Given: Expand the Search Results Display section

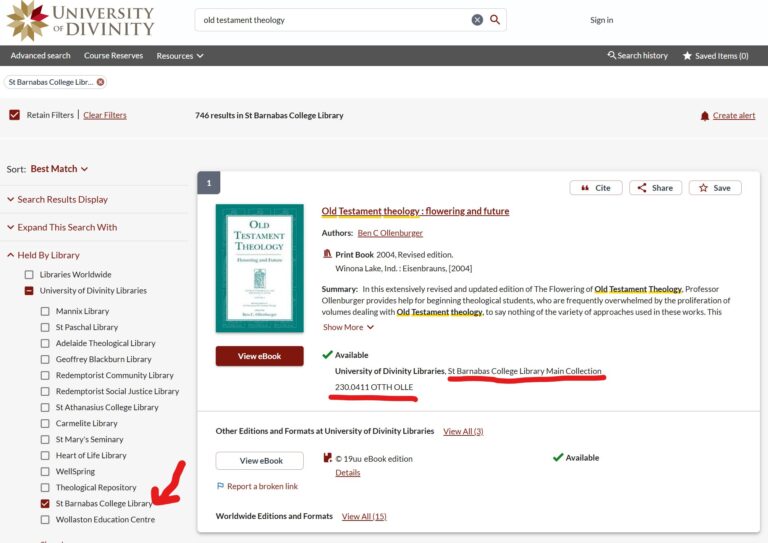Looking at the screenshot, I should [62, 200].
